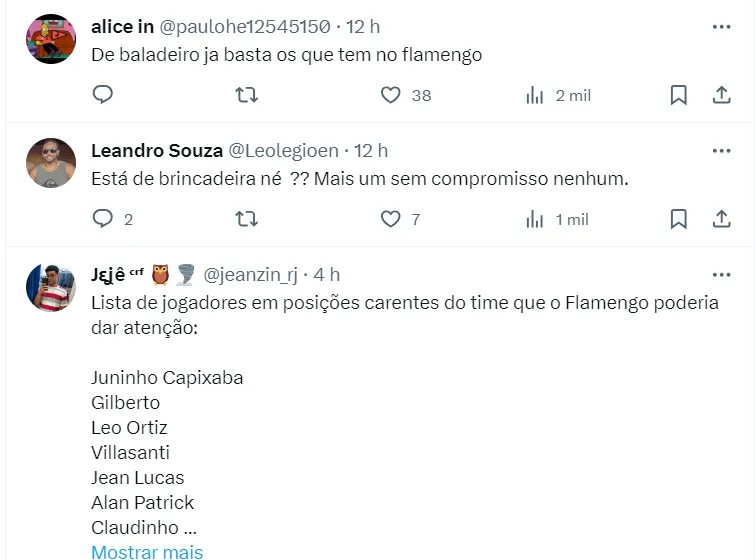Reply to Leandro Souza's tweet
This screenshot has width=755, height=560.
(x=103, y=219)
